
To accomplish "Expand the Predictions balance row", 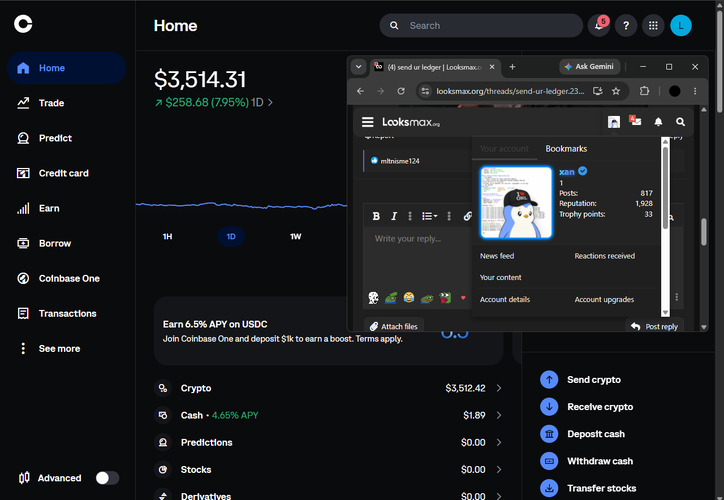I will point(328,442).
